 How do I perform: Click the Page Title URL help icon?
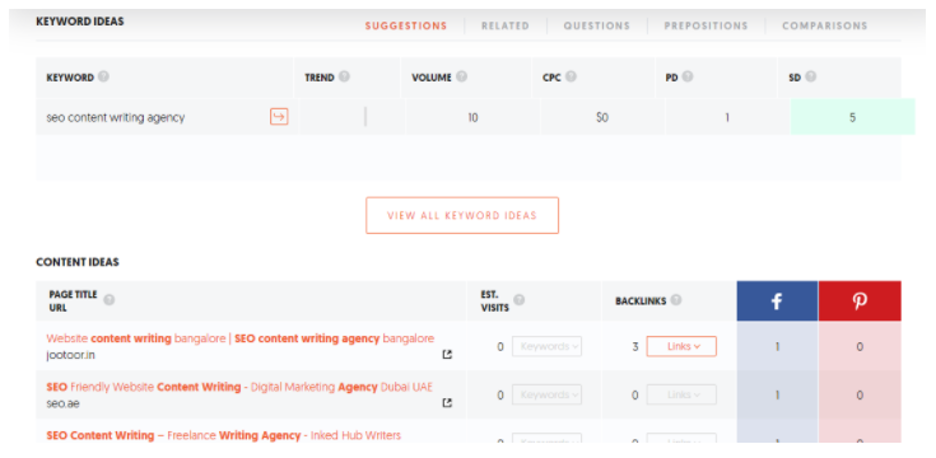click(x=109, y=300)
